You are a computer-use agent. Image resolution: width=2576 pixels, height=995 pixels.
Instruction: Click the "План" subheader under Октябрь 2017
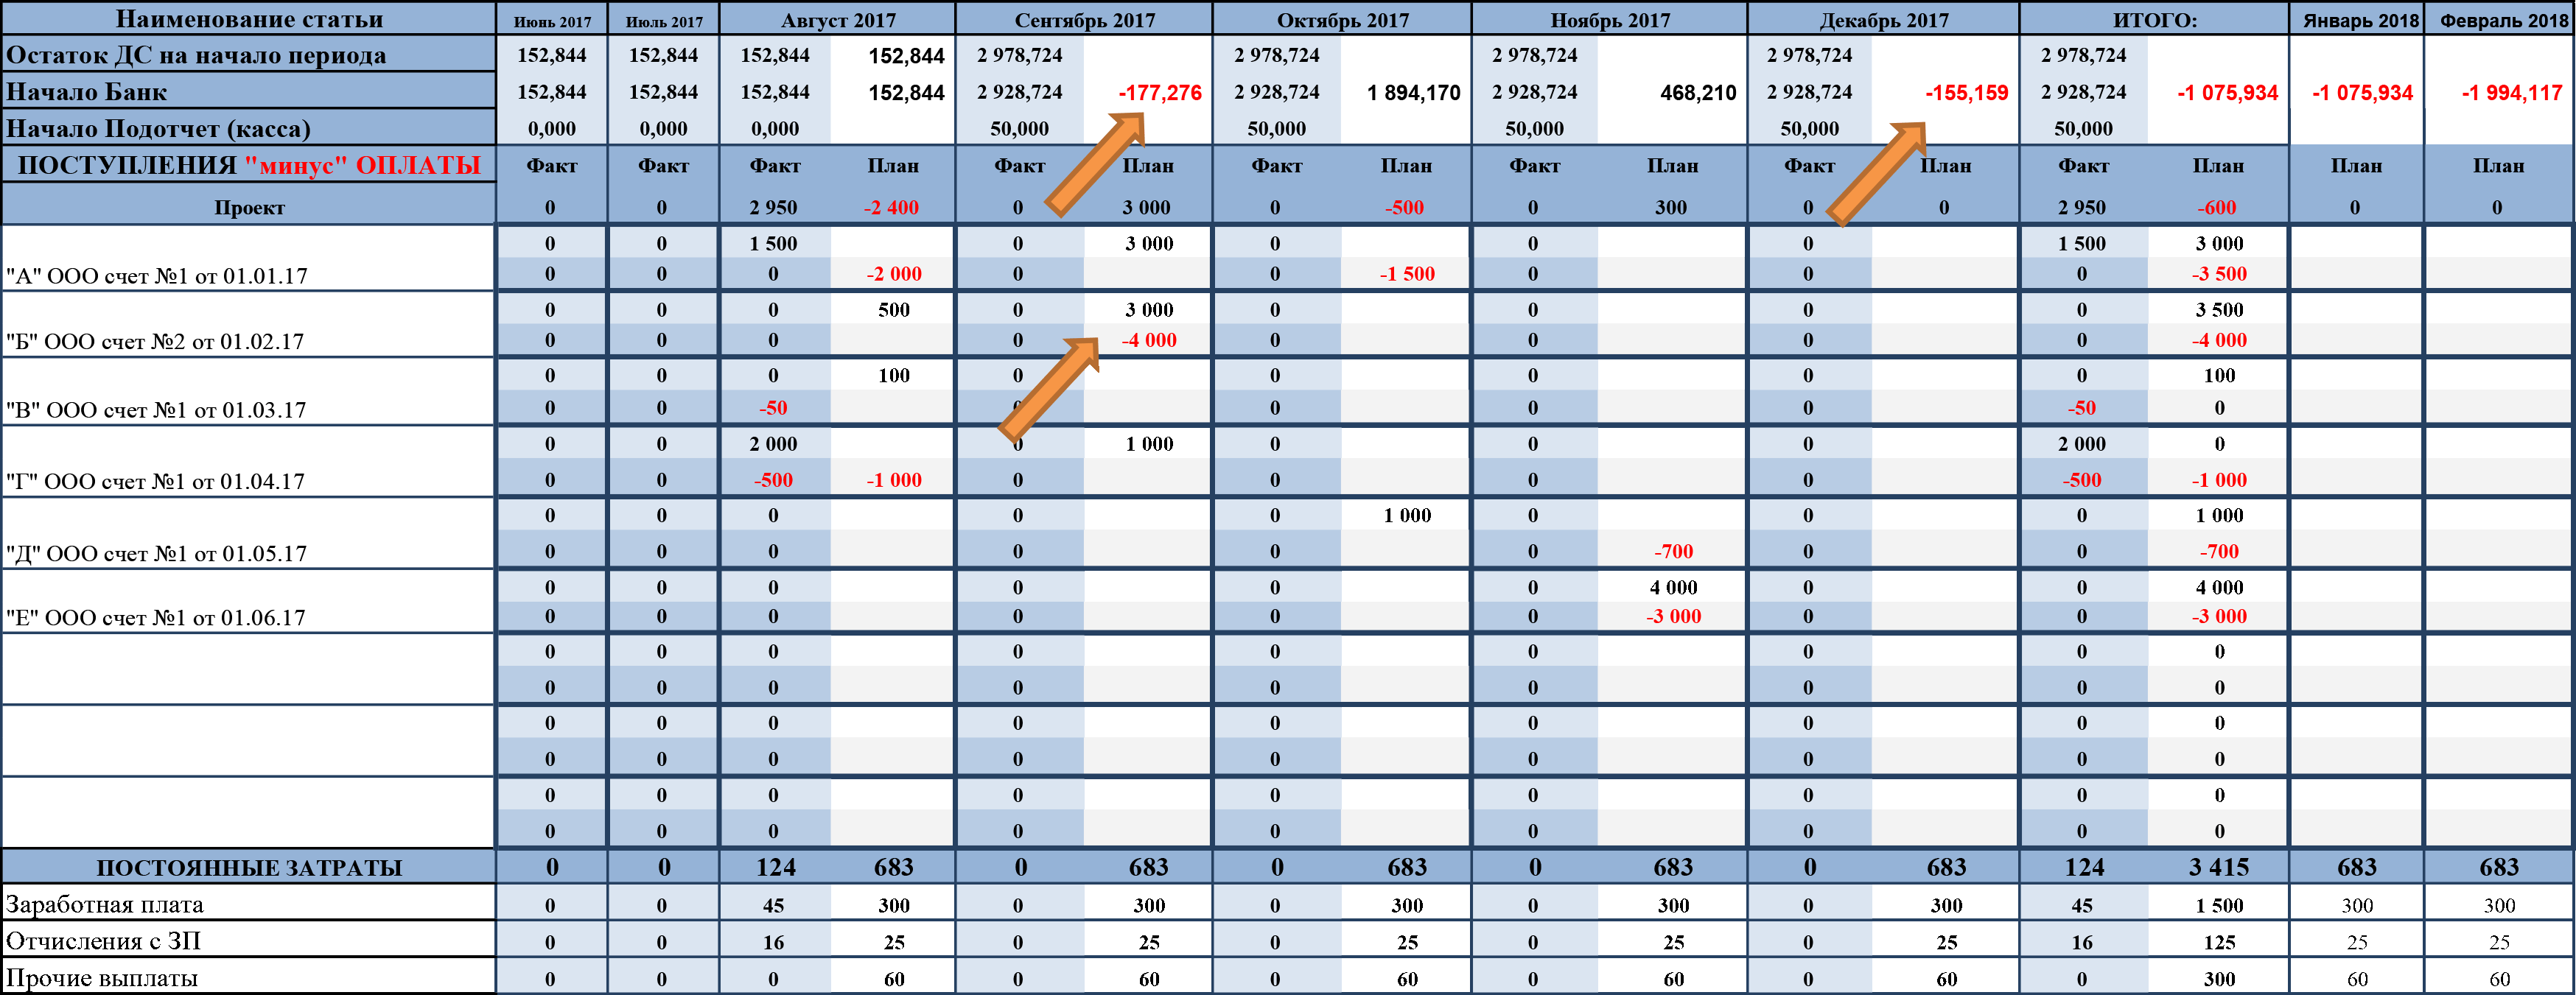[1406, 166]
